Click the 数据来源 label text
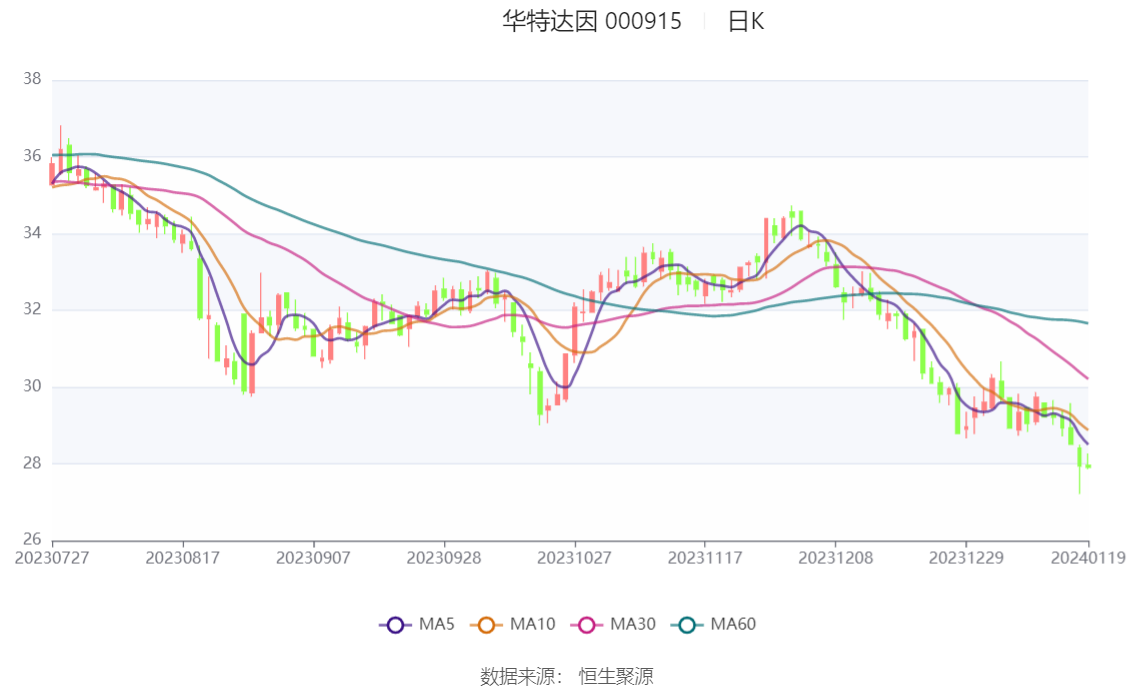 pyautogui.click(x=520, y=676)
